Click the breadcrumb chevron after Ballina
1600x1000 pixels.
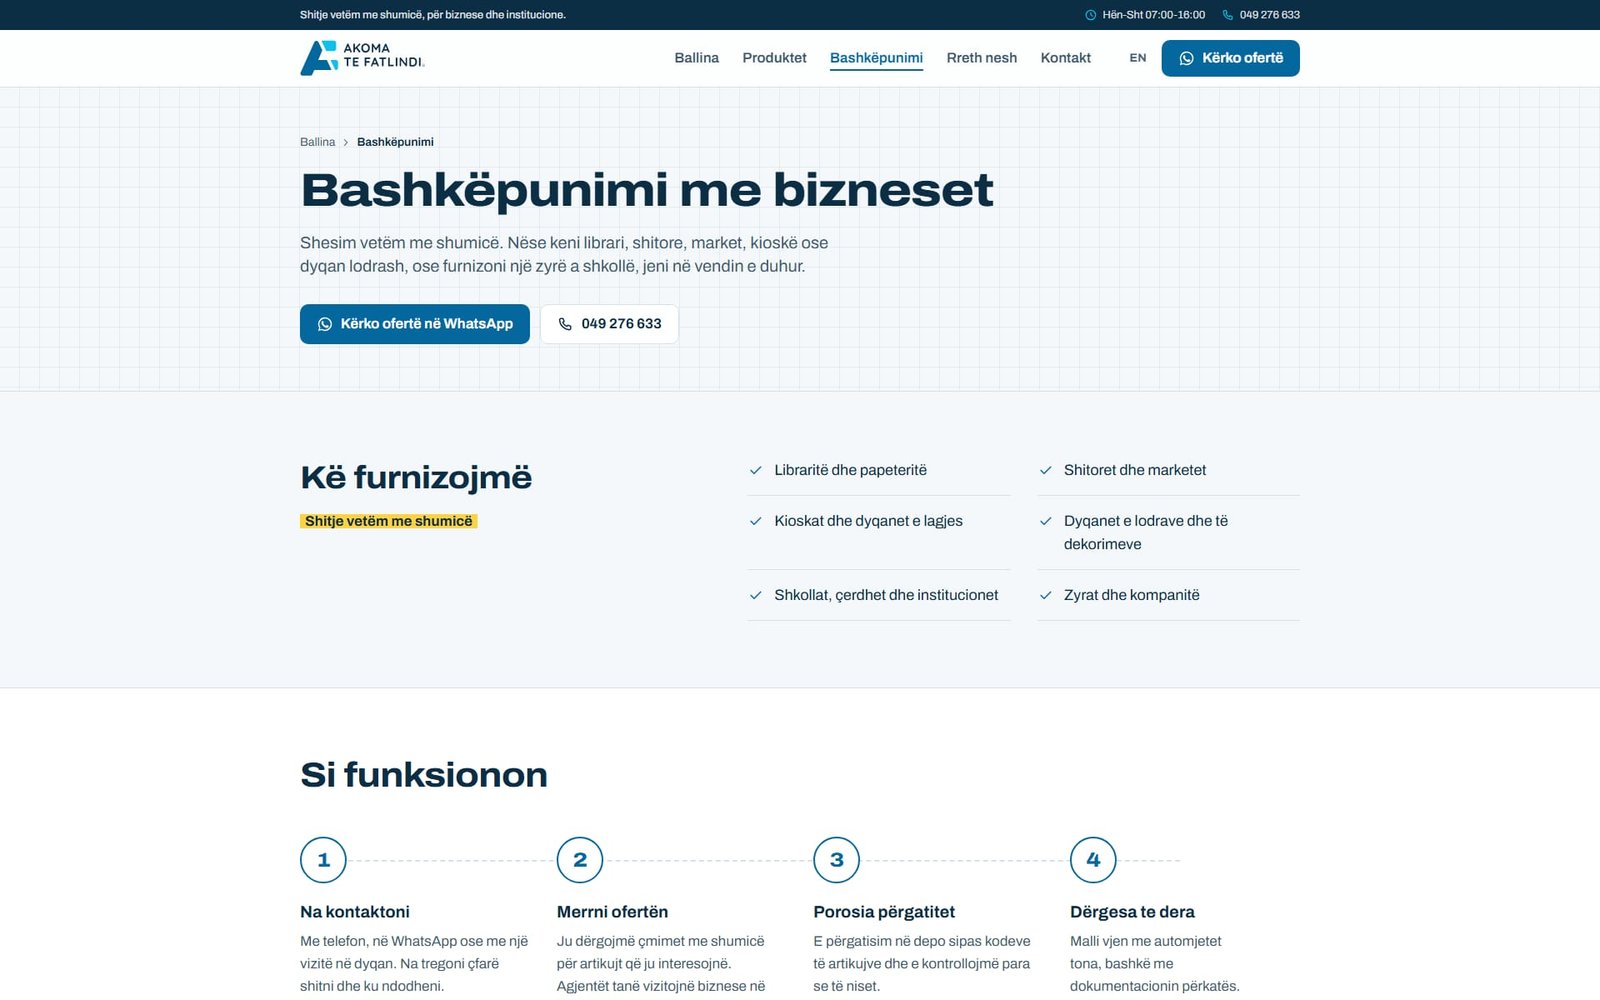[346, 142]
